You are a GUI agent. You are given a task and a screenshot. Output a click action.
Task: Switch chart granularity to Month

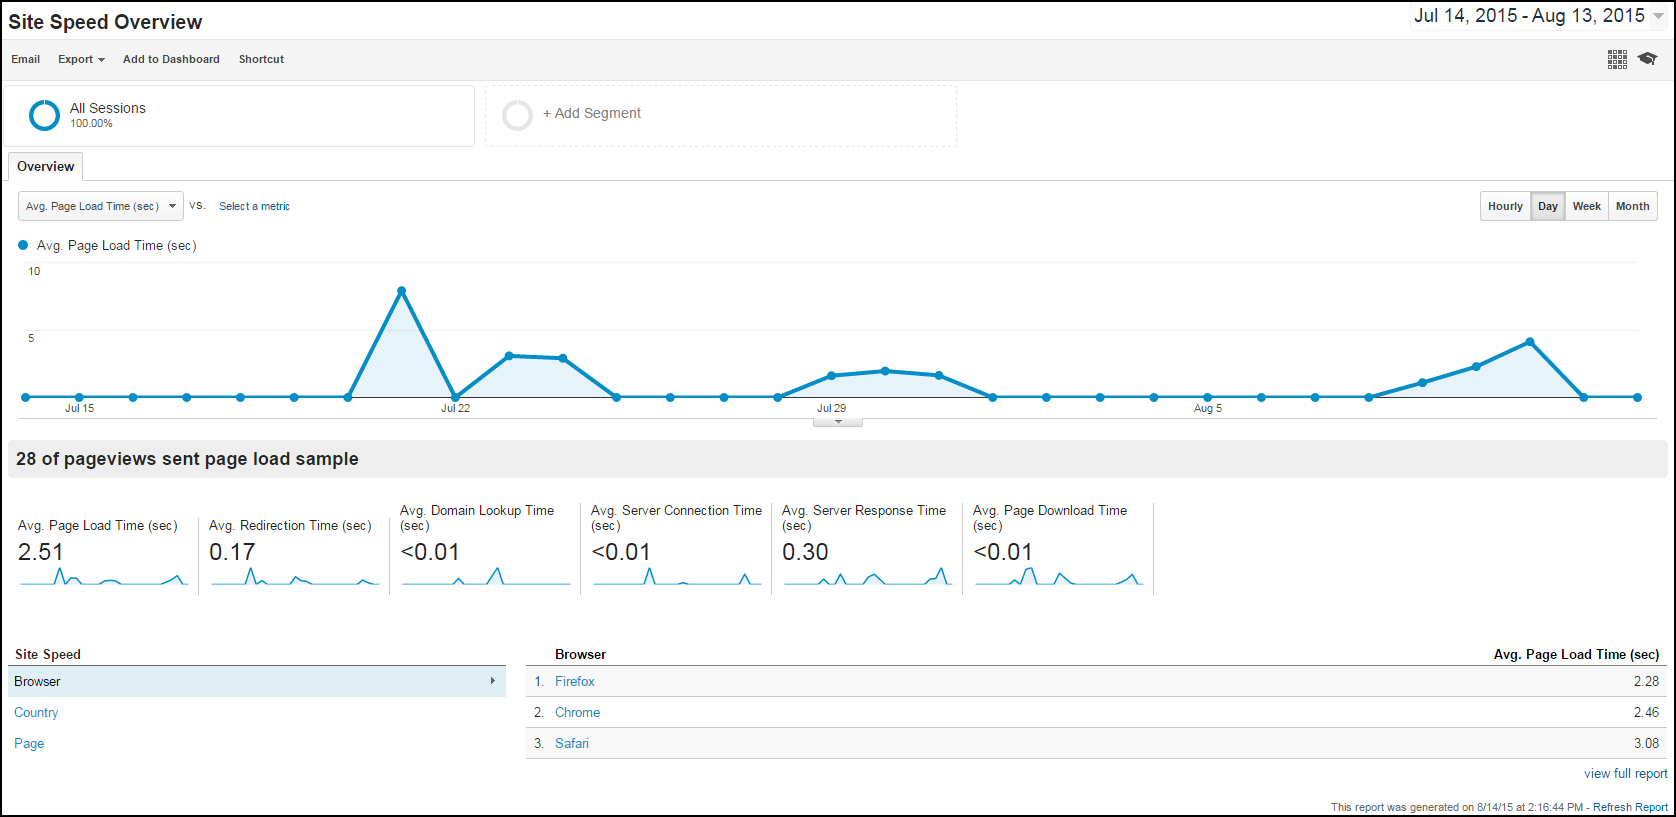pos(1632,206)
